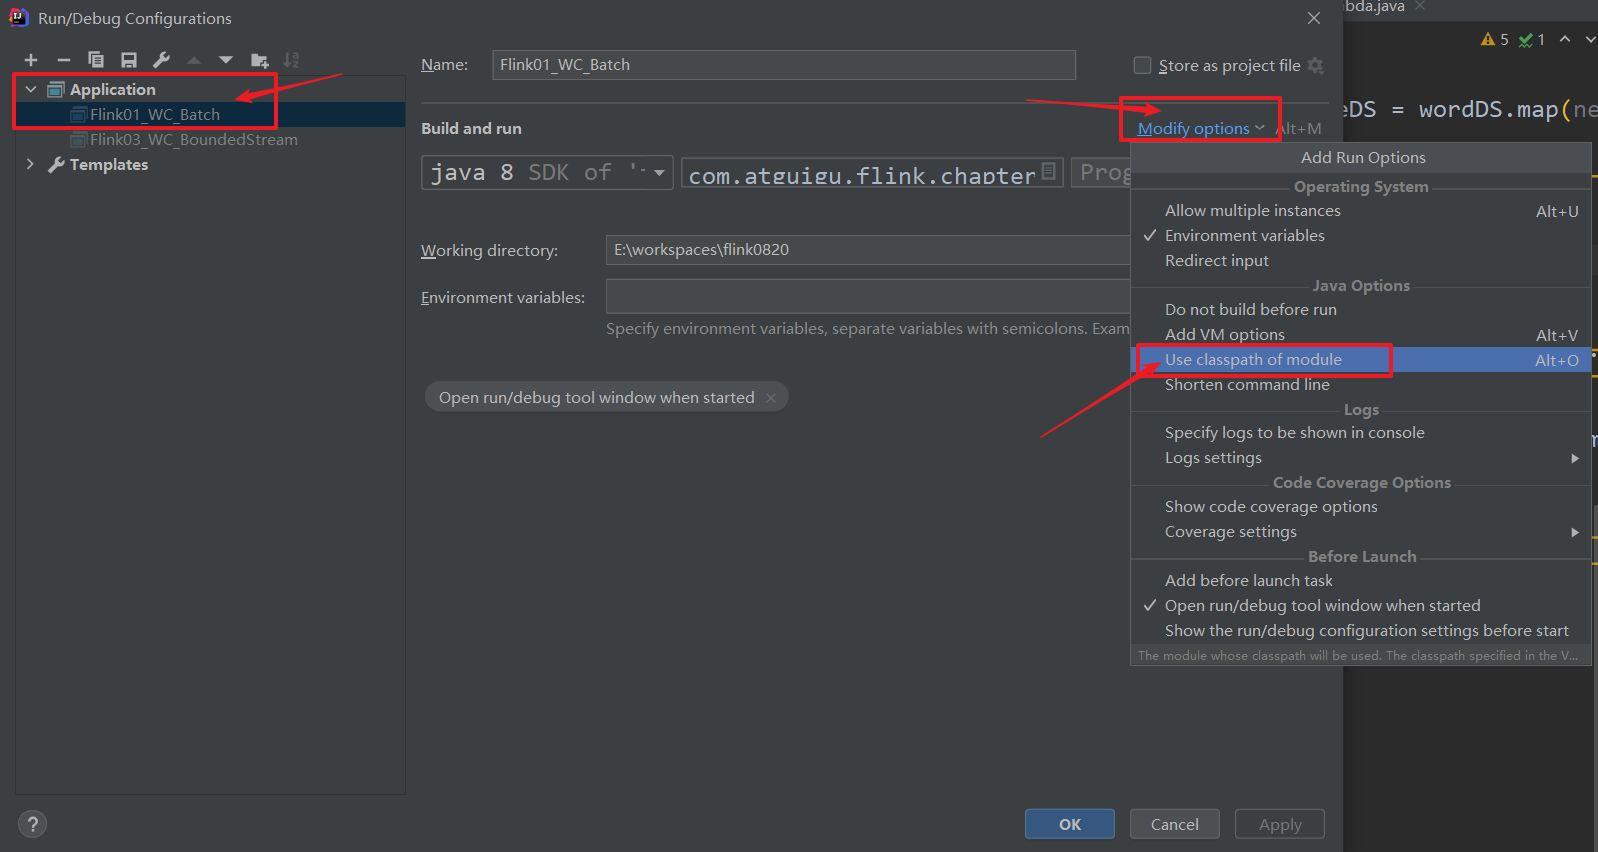Click the OK button

[x=1070, y=824]
